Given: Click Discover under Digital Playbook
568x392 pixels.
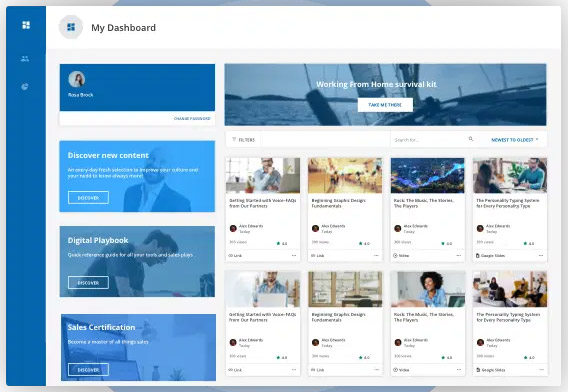Looking at the screenshot, I should pyautogui.click(x=88, y=283).
